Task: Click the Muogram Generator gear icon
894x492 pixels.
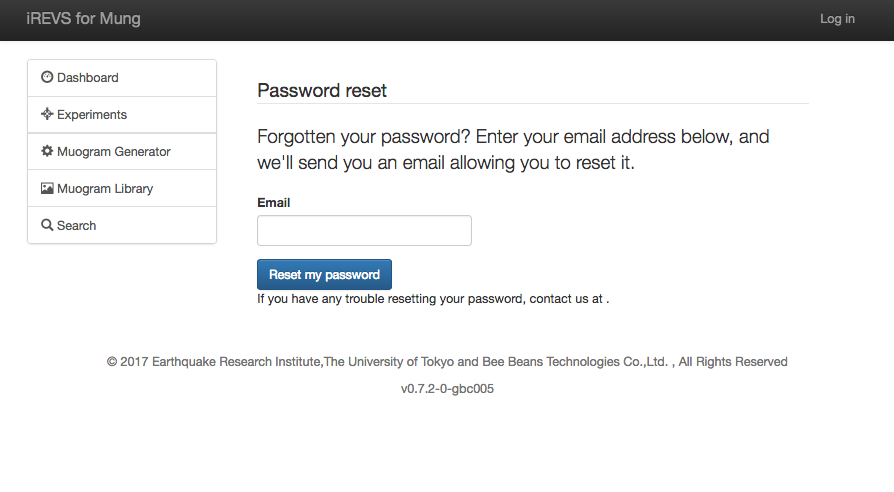Action: [47, 151]
